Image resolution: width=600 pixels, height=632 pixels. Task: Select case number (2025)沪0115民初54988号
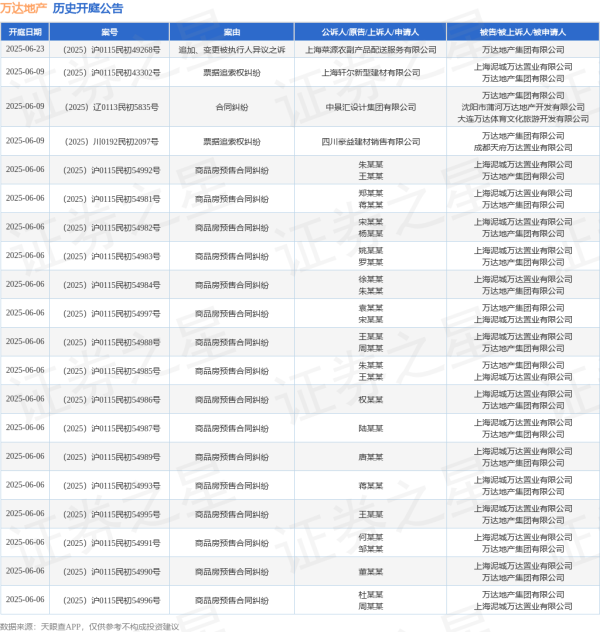[112, 343]
